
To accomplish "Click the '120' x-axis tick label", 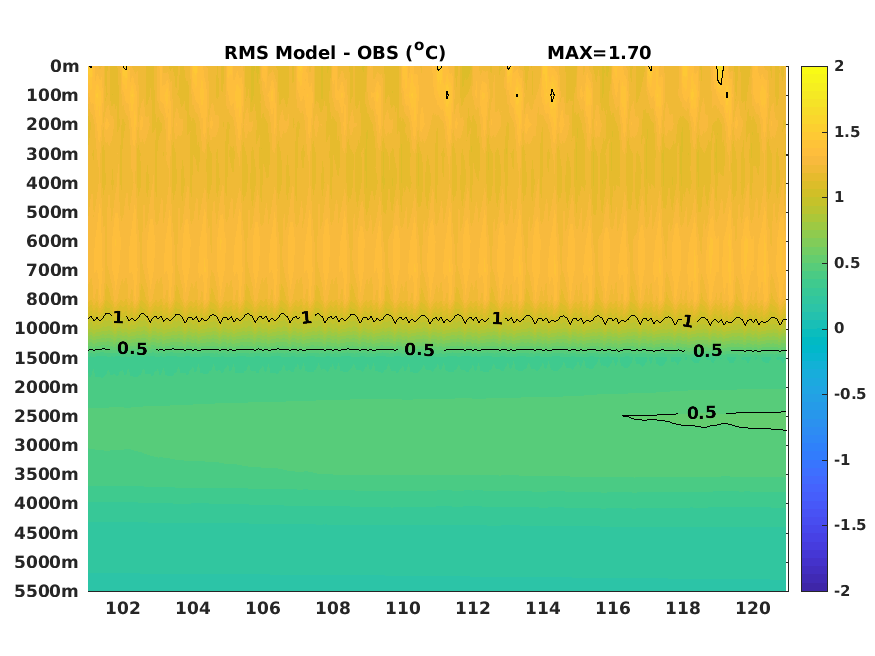I will point(753,608).
